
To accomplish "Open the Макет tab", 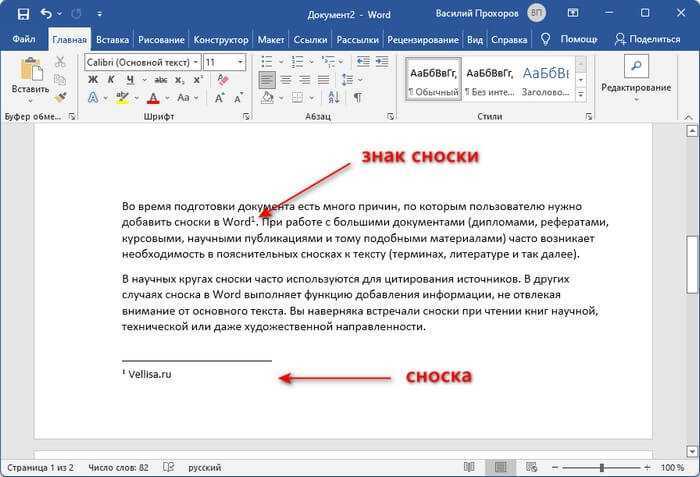I will [271, 40].
